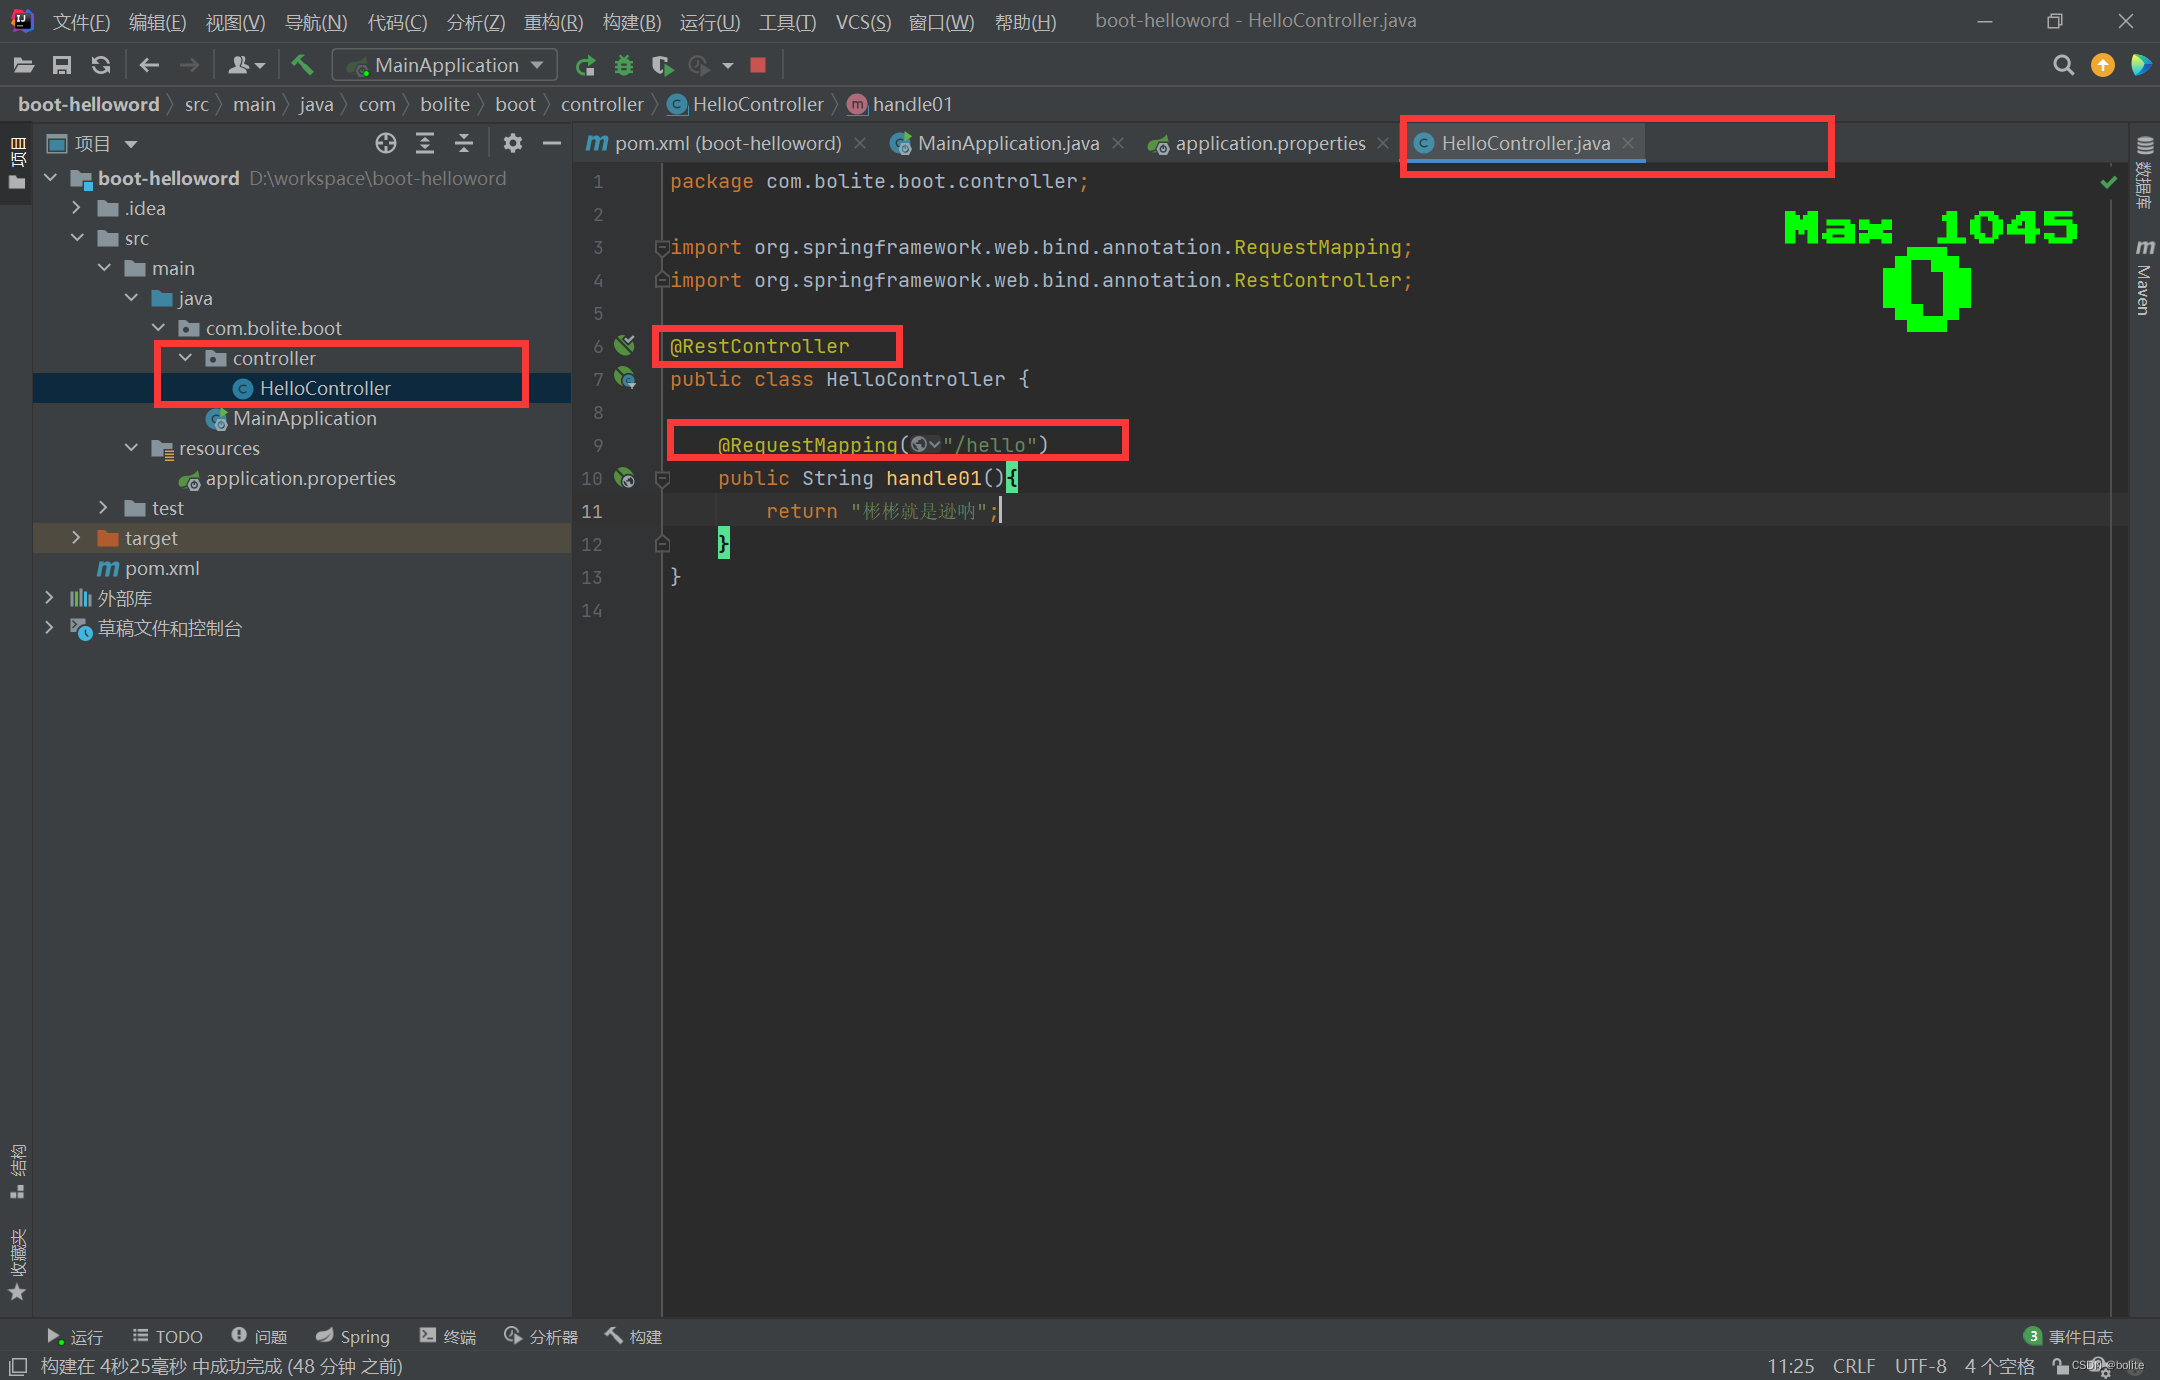Debug MainApplication with the bug icon
2160x1380 pixels.
point(624,66)
